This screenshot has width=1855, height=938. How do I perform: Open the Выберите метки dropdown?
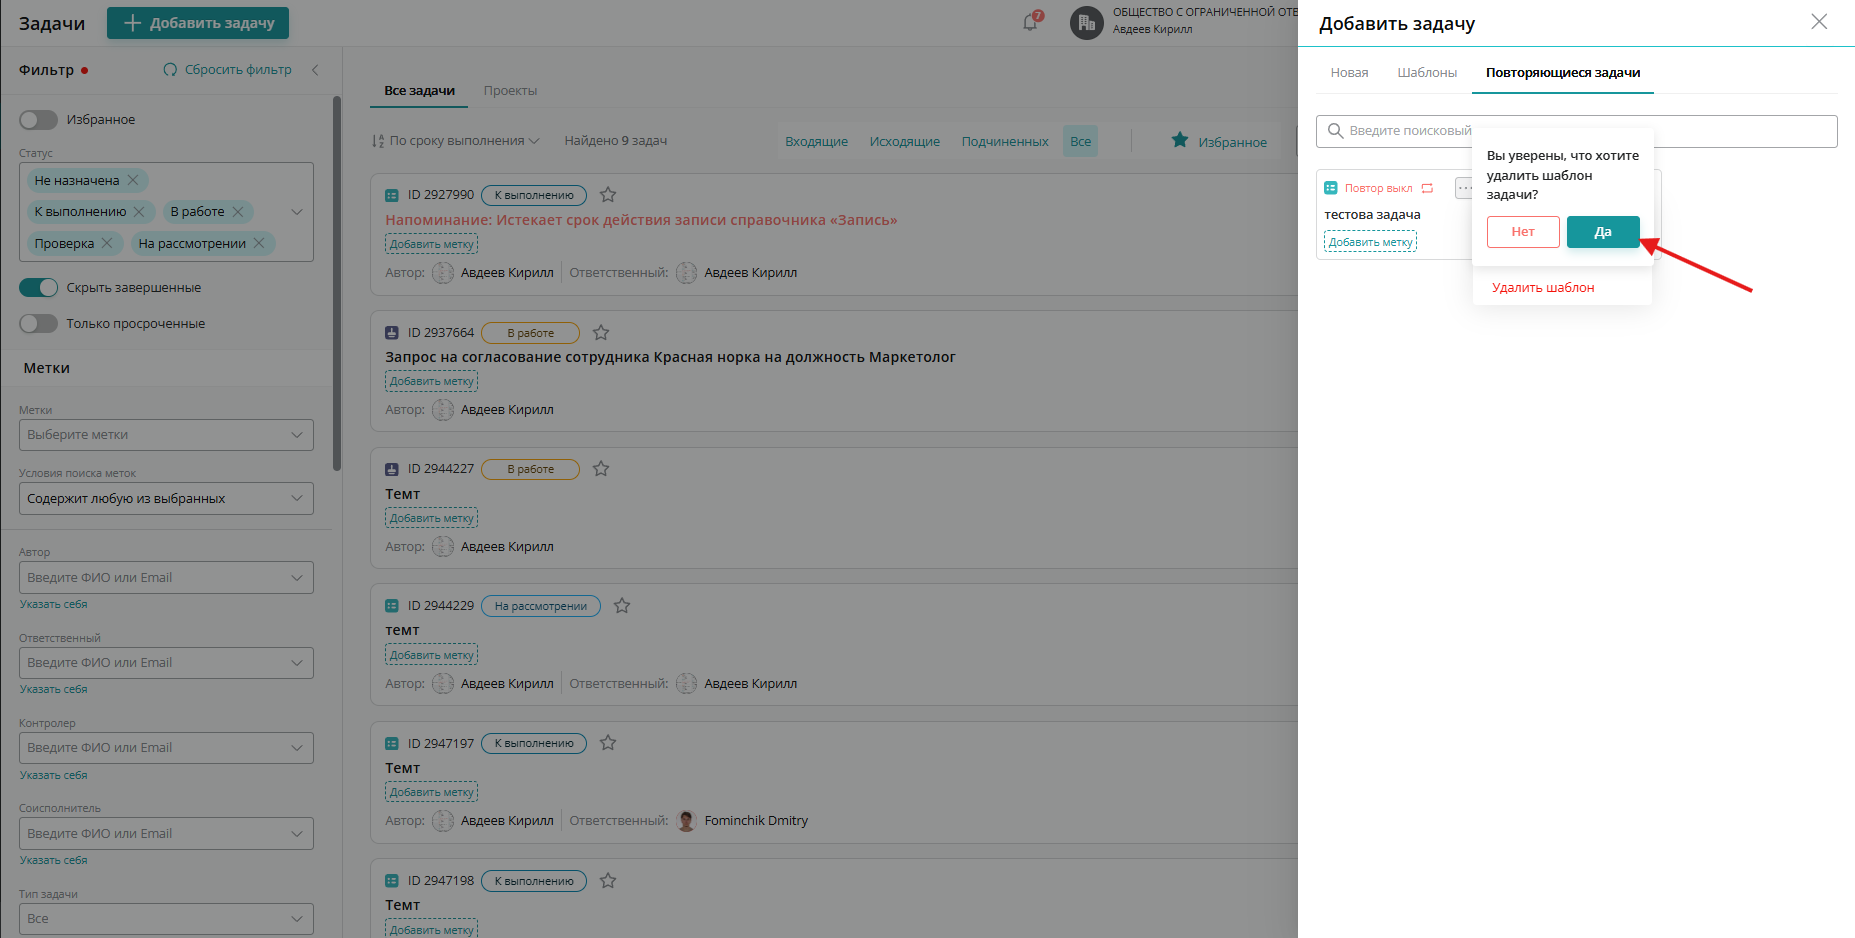coord(166,435)
